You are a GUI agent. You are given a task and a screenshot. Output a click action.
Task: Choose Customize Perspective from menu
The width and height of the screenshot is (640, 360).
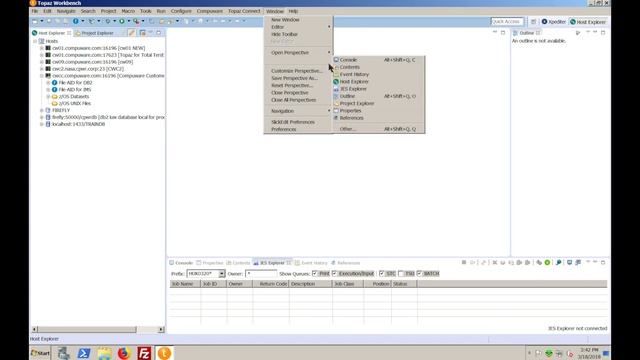pyautogui.click(x=297, y=71)
